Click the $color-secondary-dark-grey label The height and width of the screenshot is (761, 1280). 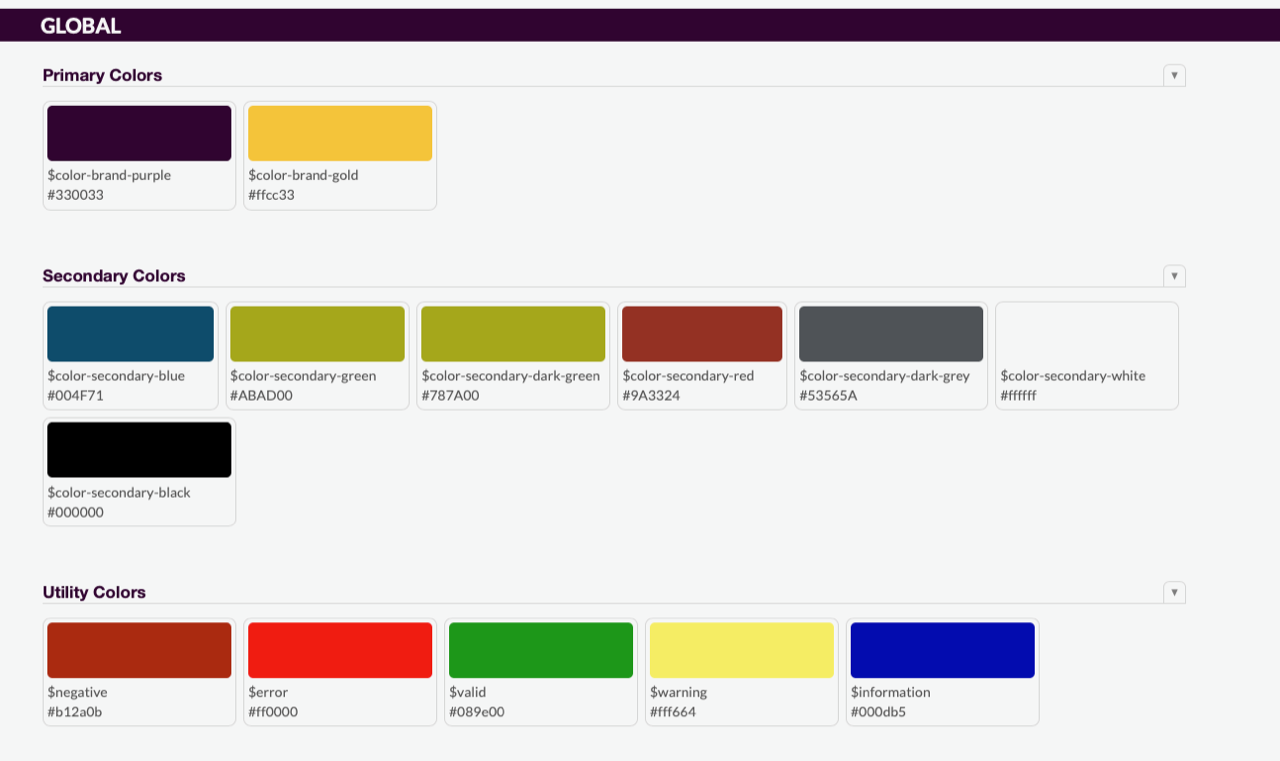(885, 376)
